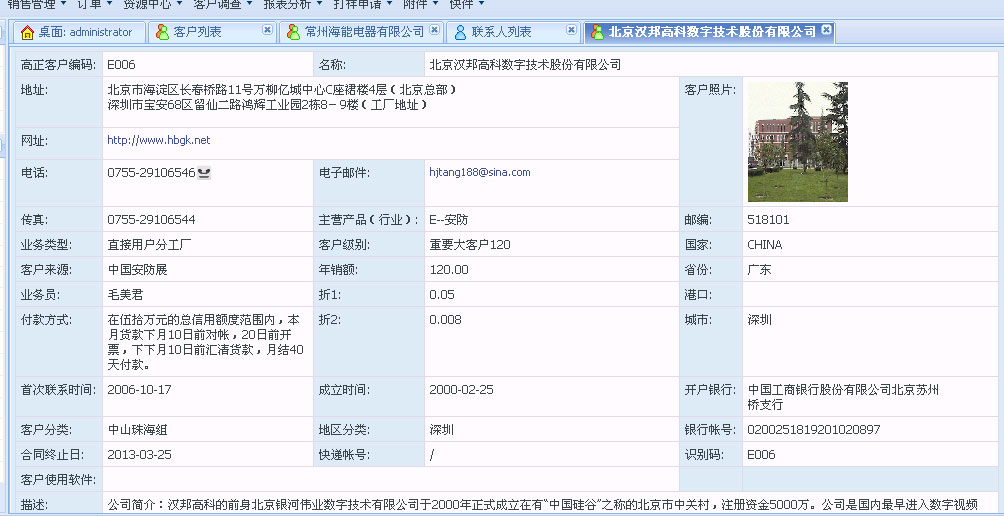
Task: Open the 销售管理 menu
Action: [36, 4]
